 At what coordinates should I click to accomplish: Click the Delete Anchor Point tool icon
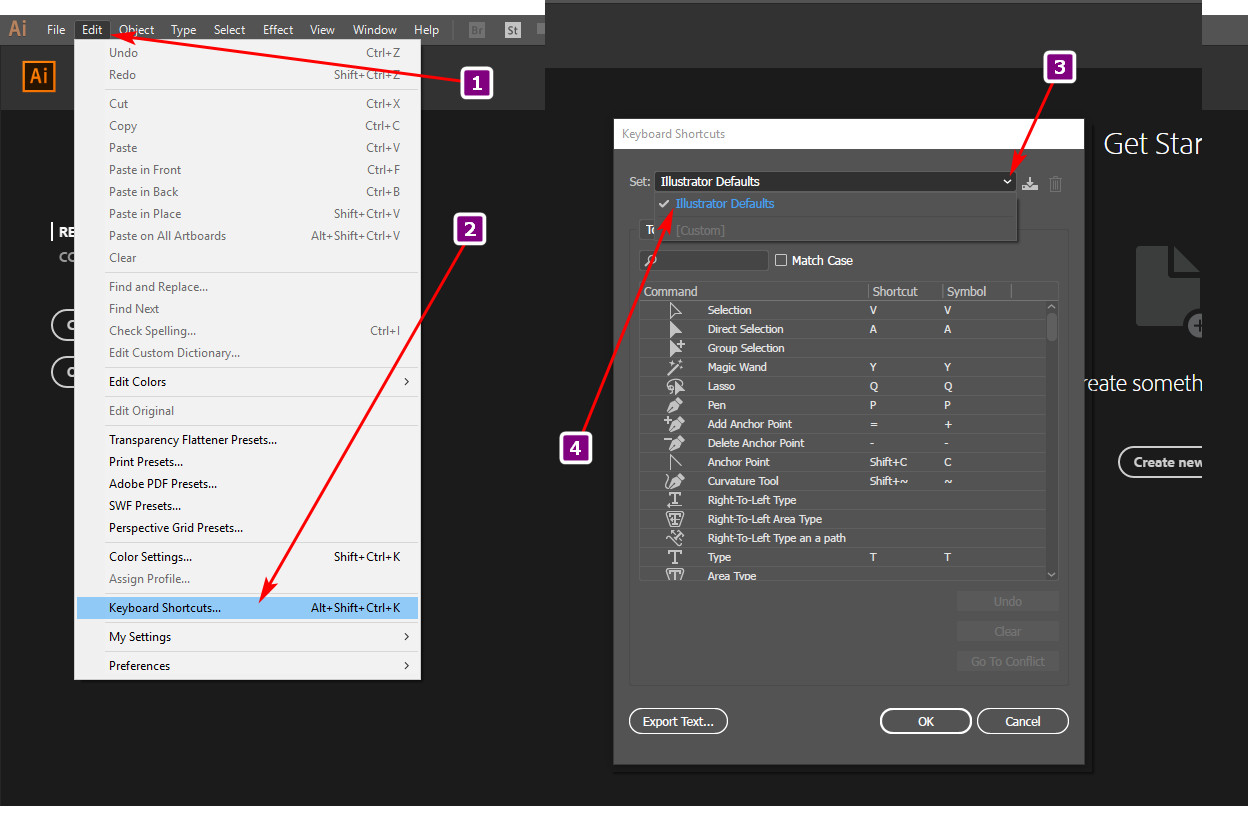pyautogui.click(x=675, y=443)
